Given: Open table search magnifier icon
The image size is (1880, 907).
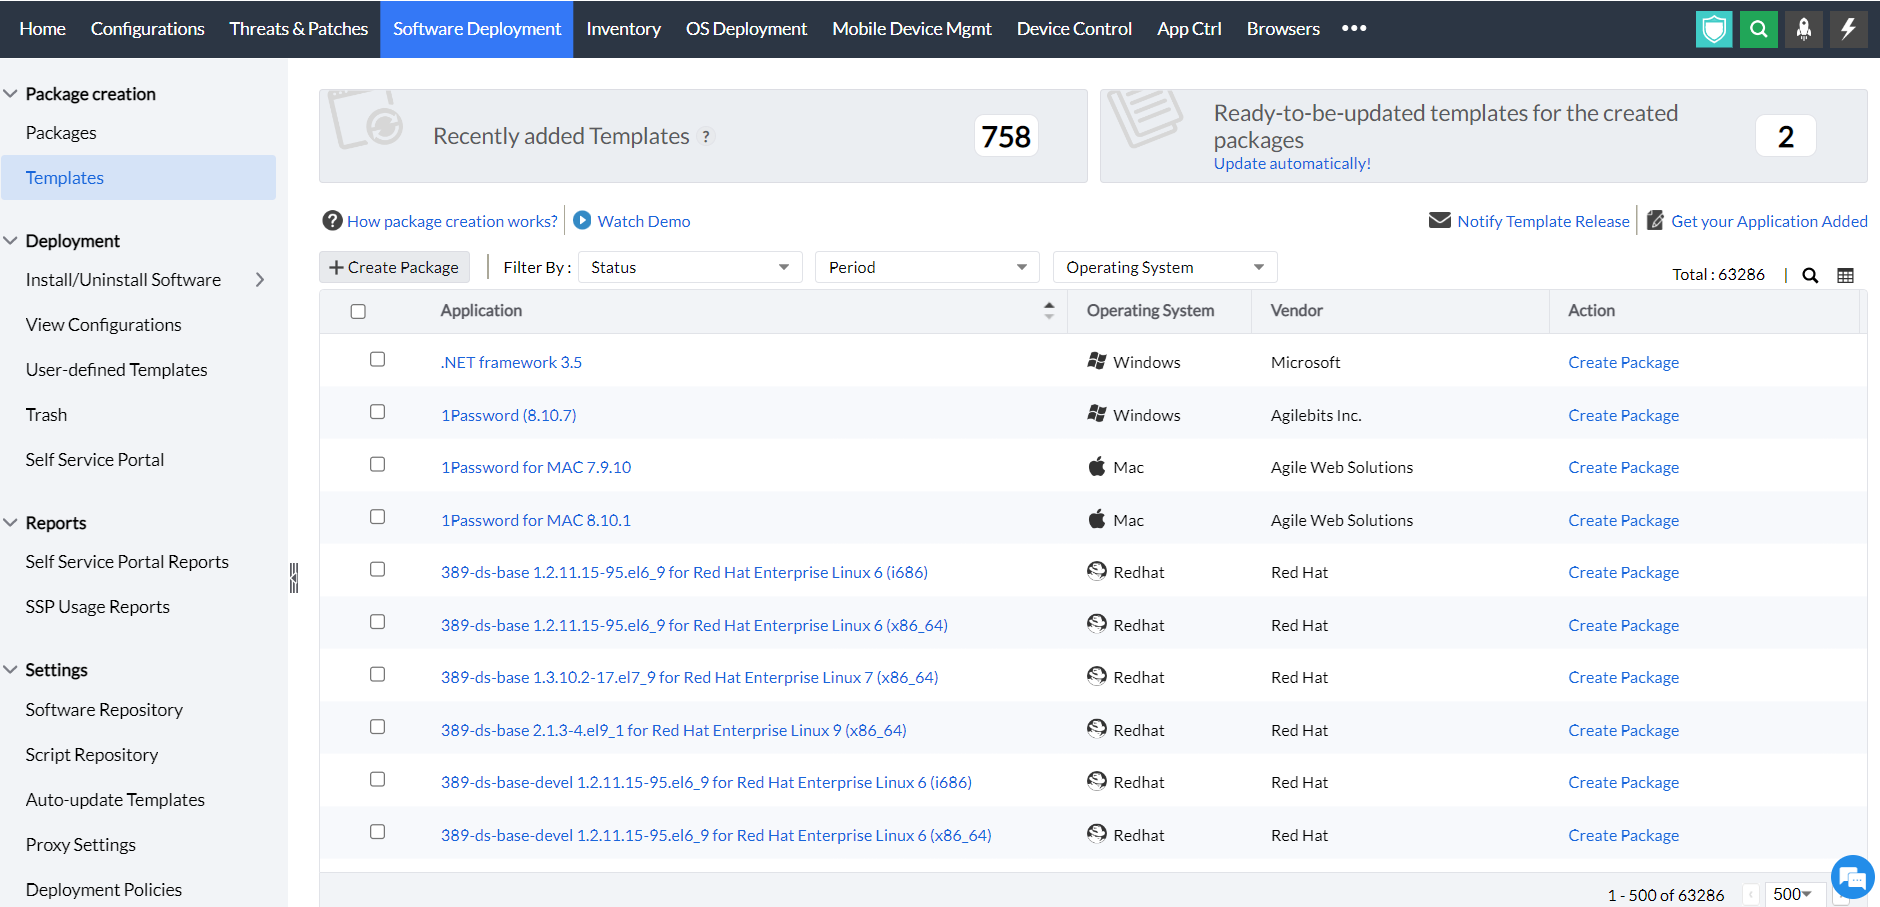Looking at the screenshot, I should tap(1810, 275).
